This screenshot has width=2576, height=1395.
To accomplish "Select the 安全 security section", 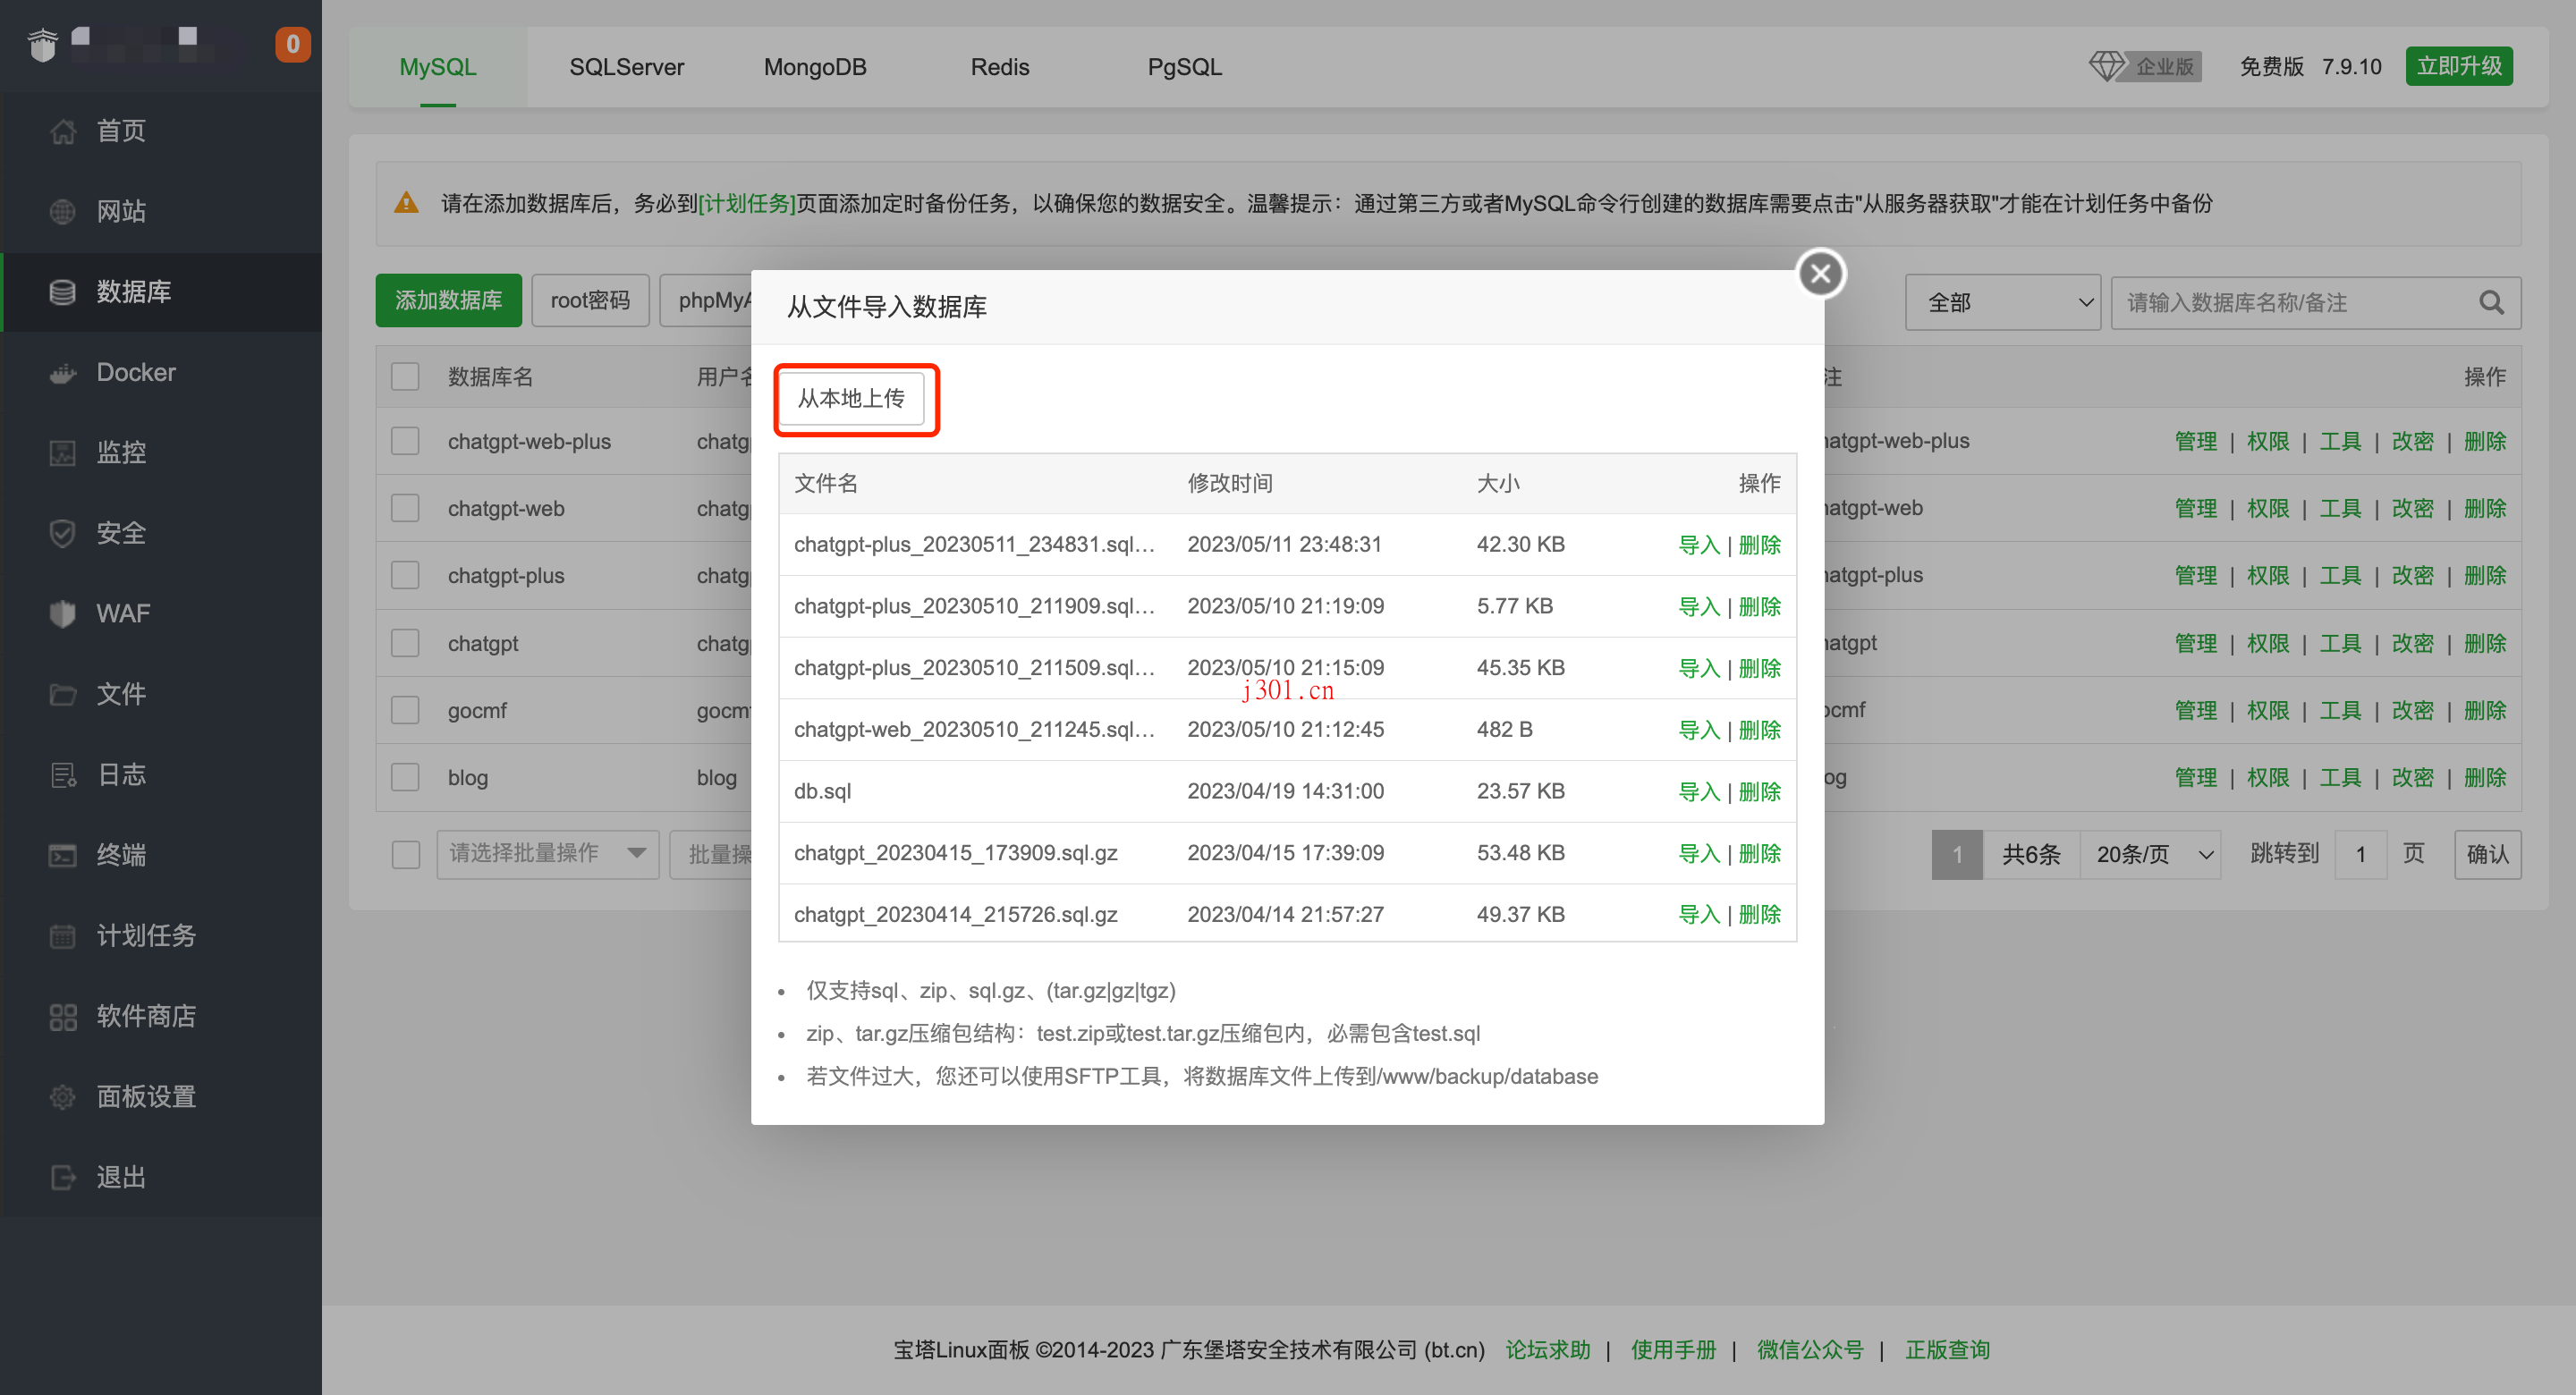I will 121,533.
